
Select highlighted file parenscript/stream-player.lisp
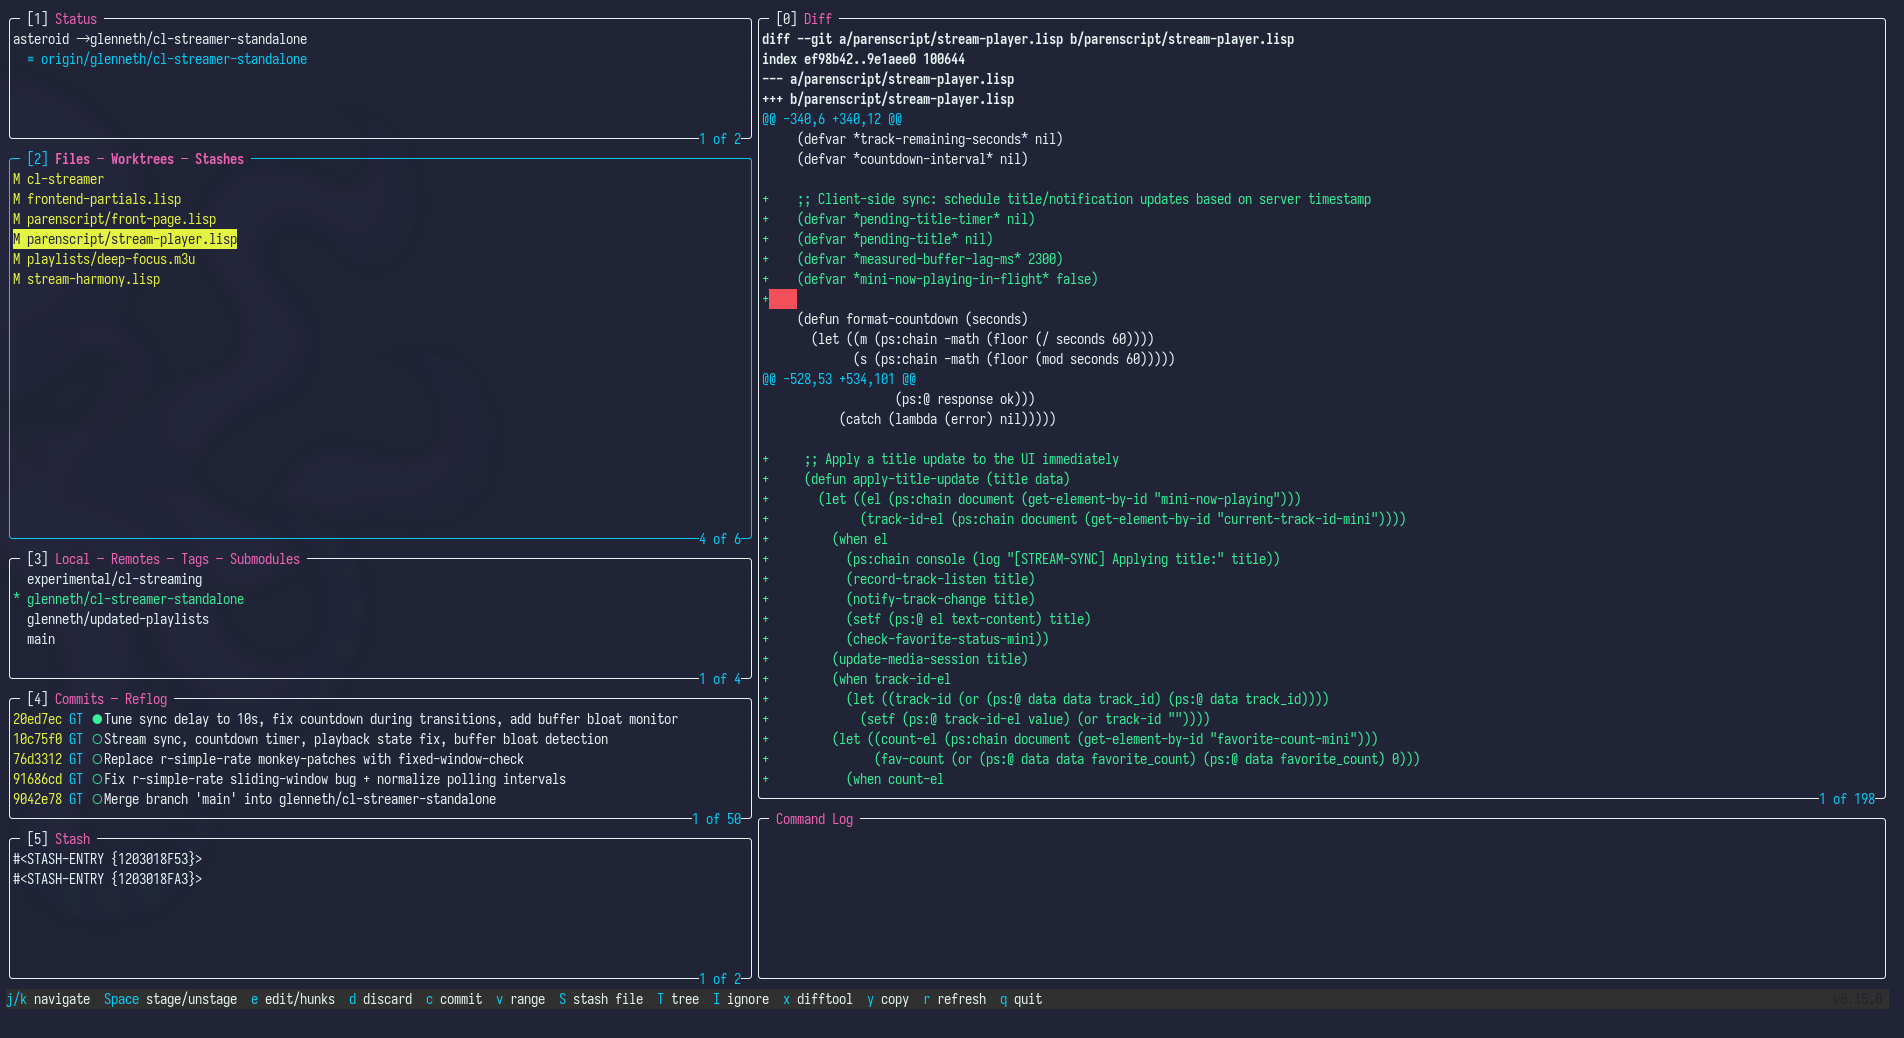125,239
